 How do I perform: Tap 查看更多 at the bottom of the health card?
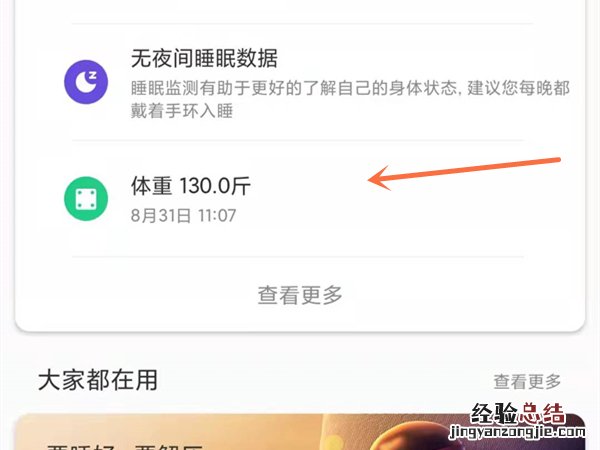coord(300,295)
